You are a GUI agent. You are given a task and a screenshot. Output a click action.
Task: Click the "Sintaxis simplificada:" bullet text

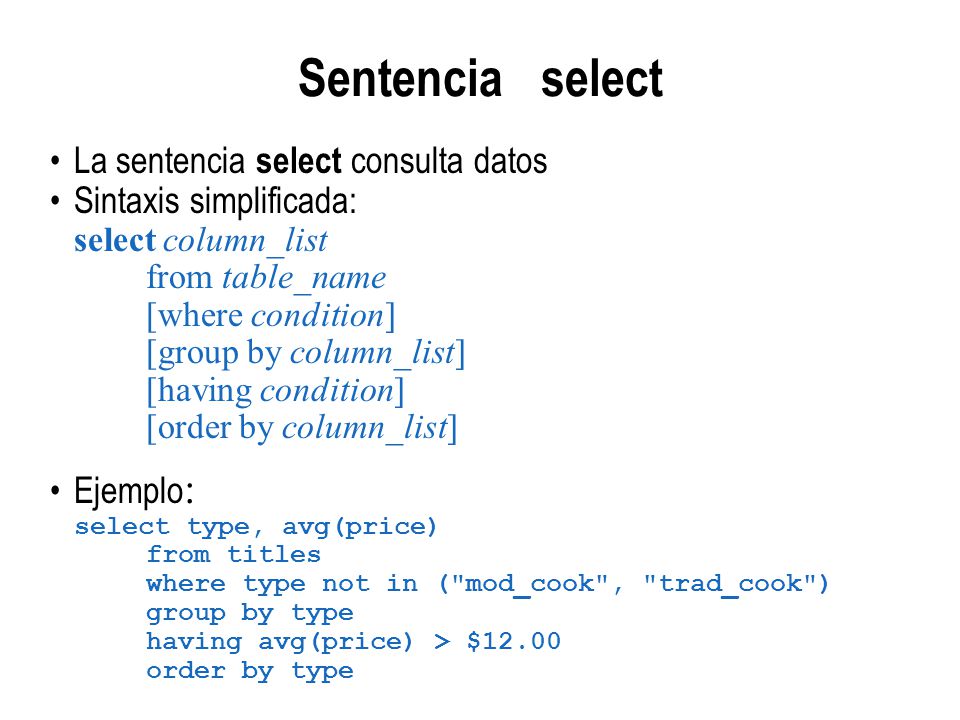215,201
